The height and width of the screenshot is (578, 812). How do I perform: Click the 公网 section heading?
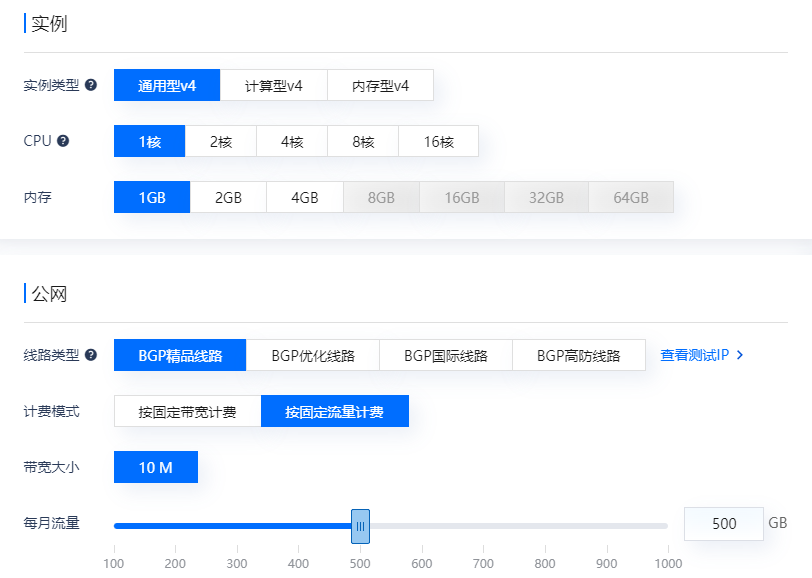[x=49, y=294]
